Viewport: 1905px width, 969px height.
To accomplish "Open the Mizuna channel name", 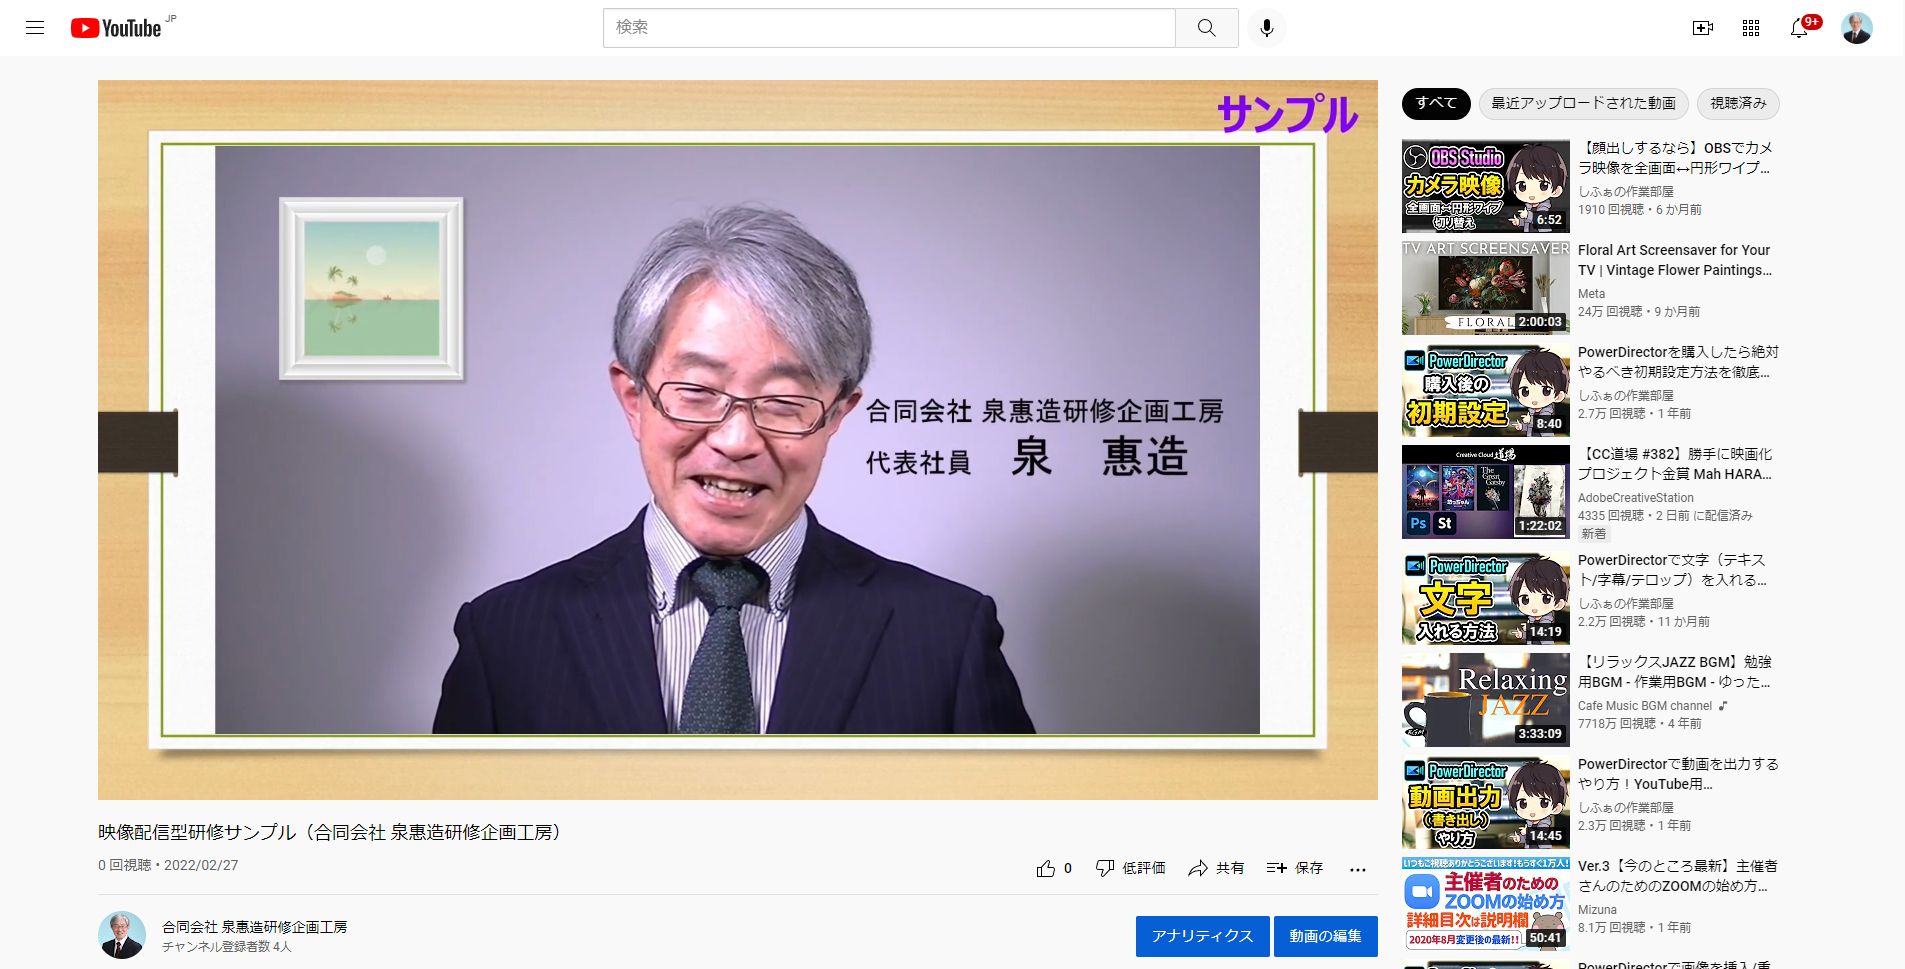I will (x=1597, y=910).
